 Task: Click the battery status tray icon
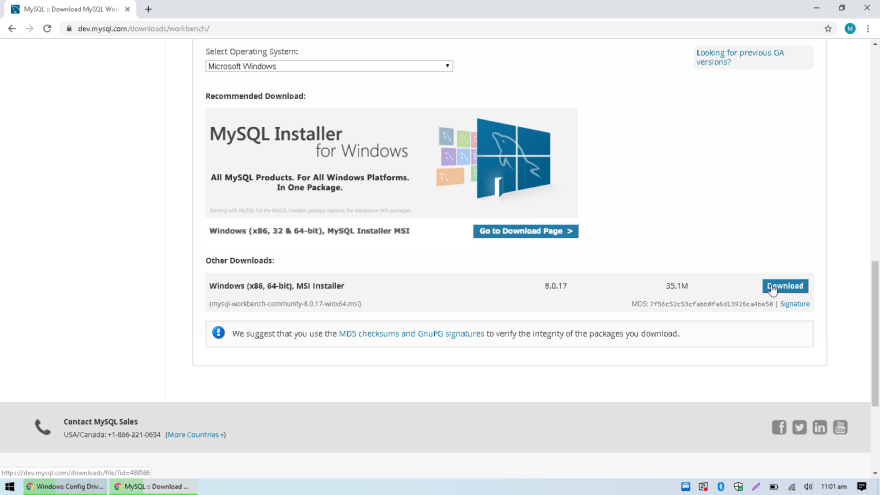click(773, 487)
